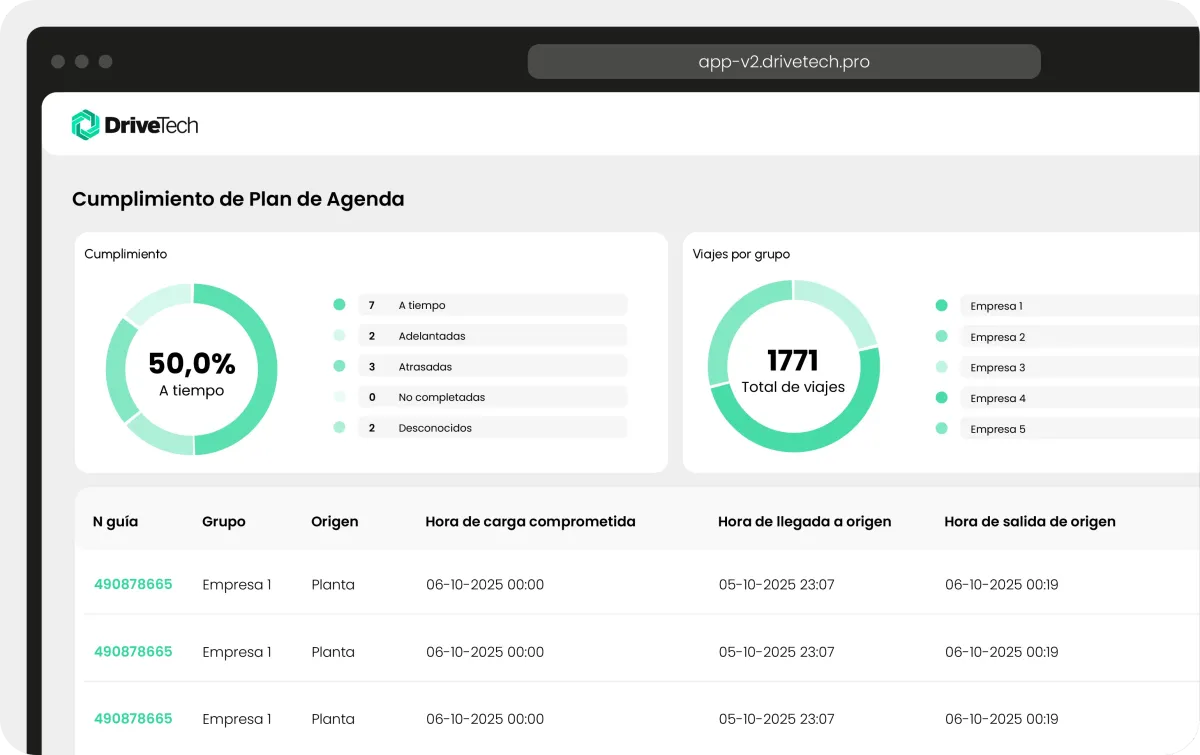Focus the app-v2.drivetech.pro address bar
This screenshot has width=1200, height=755.
tap(784, 61)
